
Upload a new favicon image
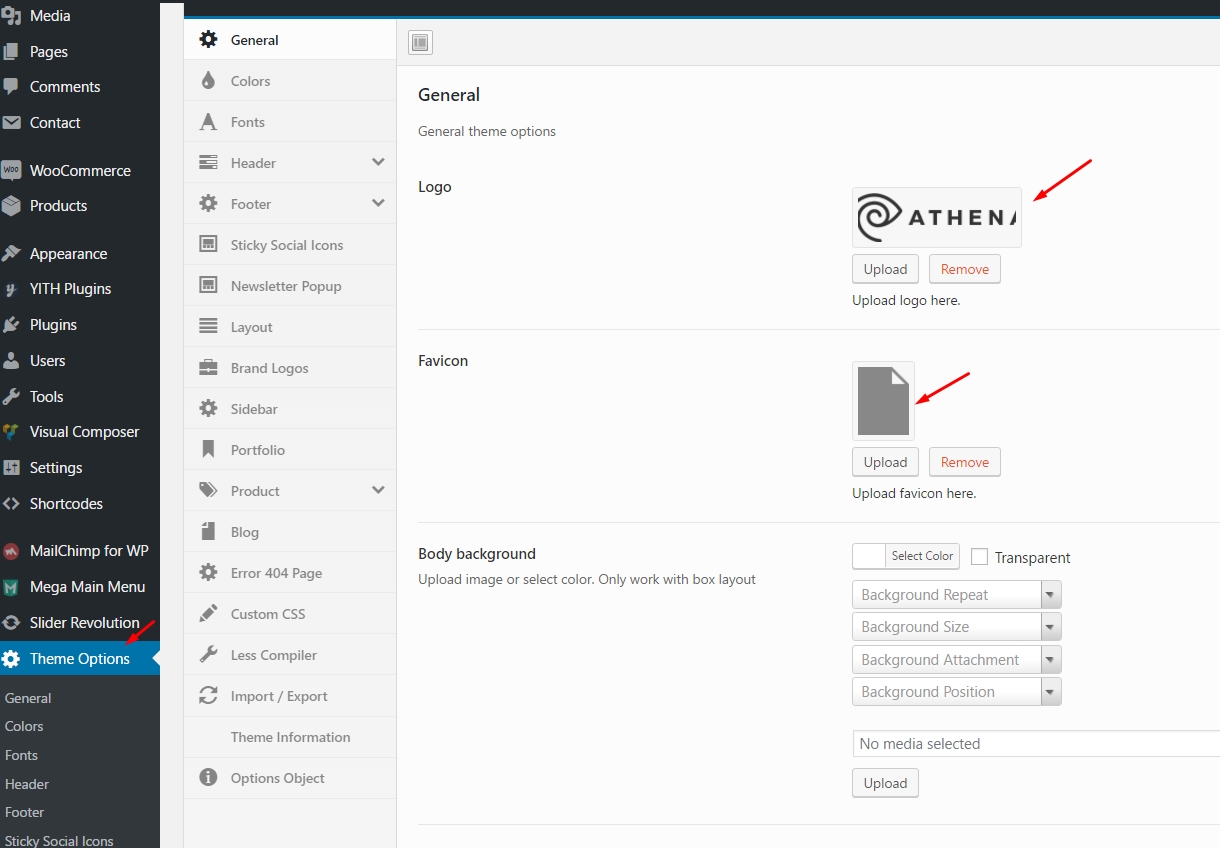click(x=884, y=461)
